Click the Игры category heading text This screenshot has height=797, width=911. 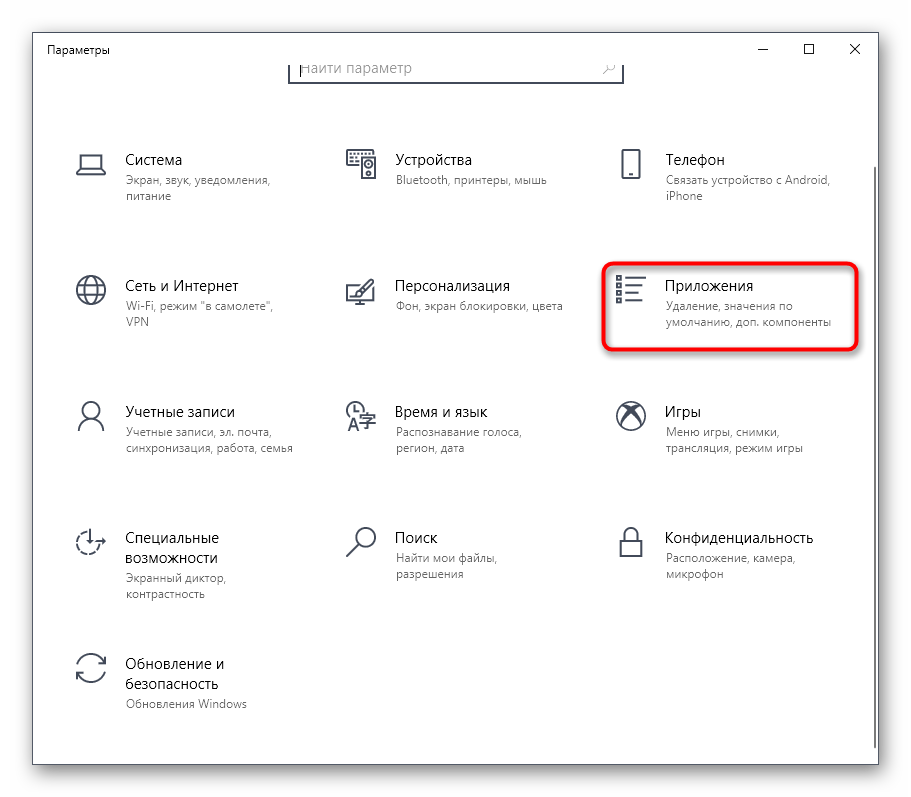point(682,412)
